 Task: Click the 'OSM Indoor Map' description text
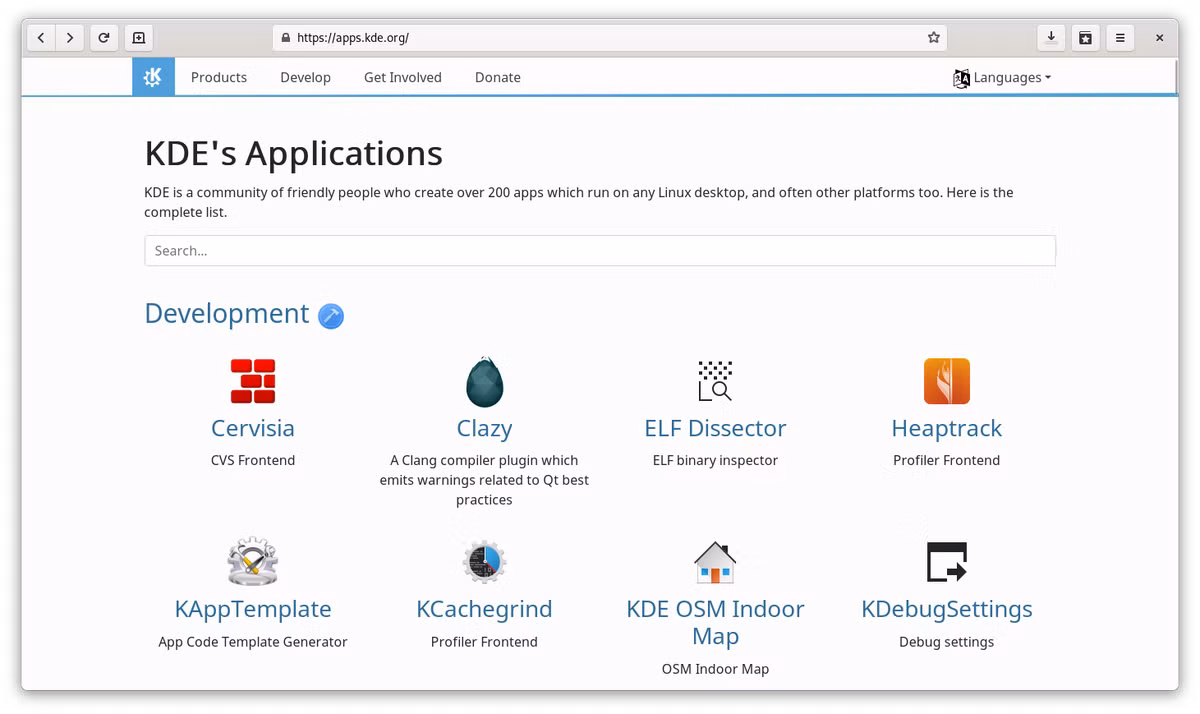click(715, 669)
